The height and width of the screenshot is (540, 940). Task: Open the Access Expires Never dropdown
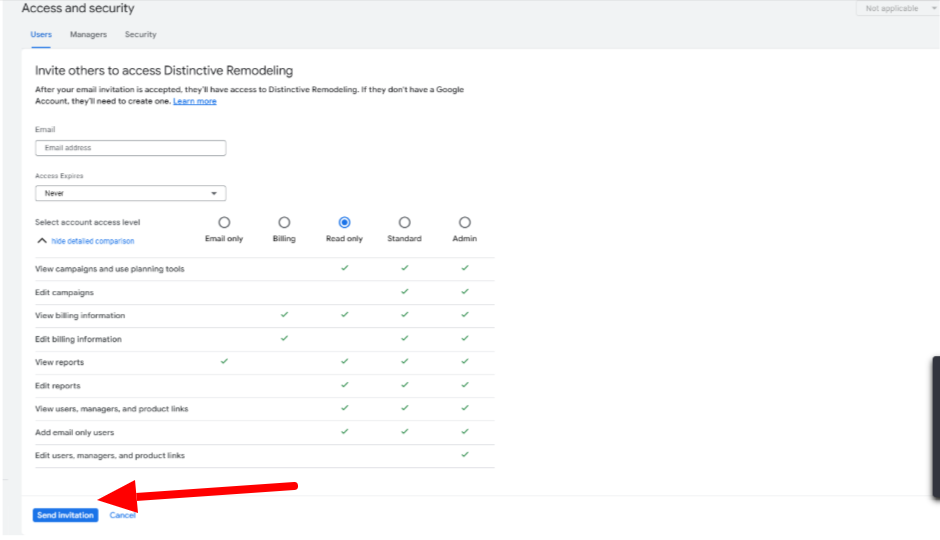[131, 194]
